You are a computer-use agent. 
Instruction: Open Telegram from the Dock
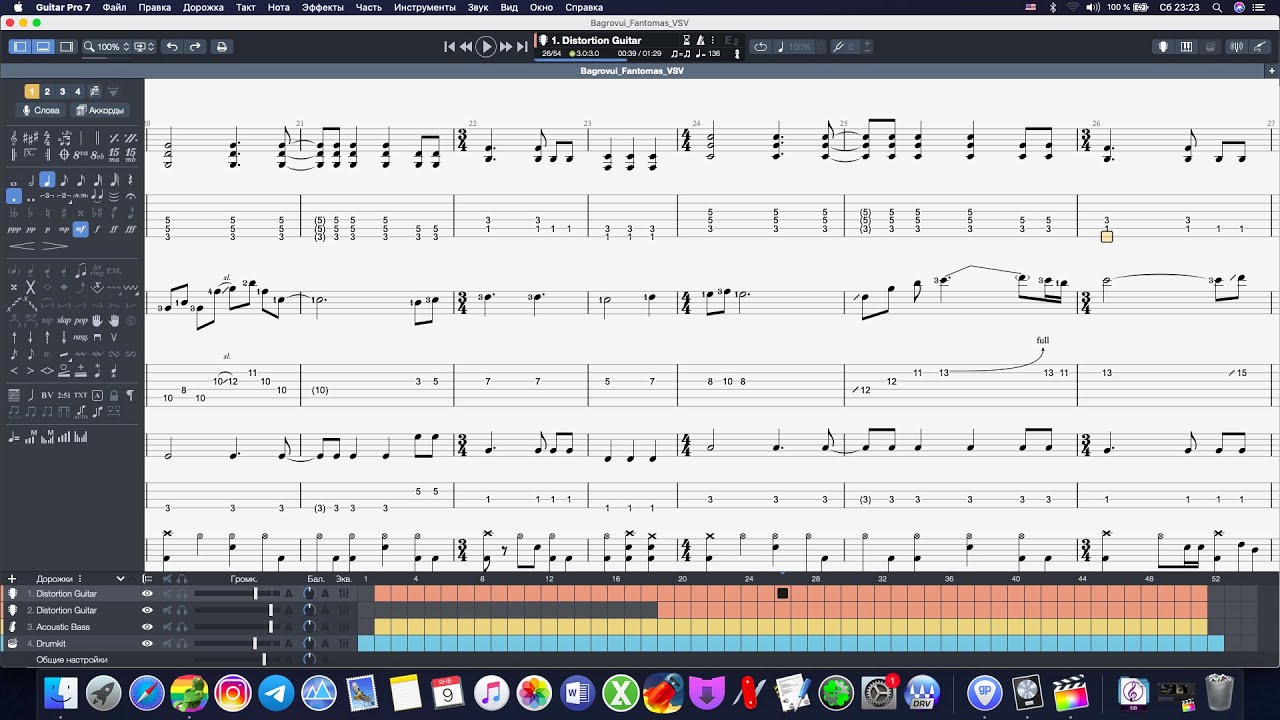click(x=276, y=692)
